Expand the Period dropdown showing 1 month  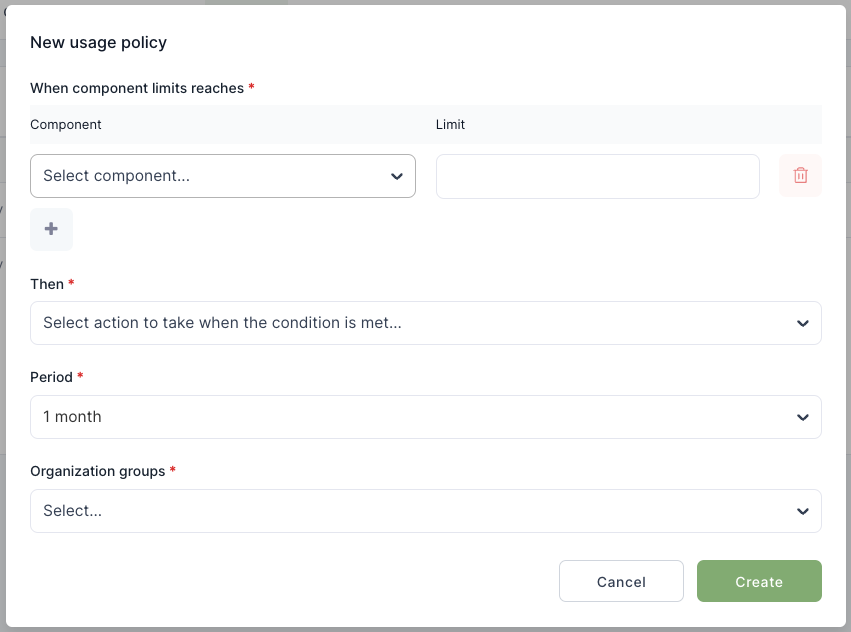click(410, 417)
